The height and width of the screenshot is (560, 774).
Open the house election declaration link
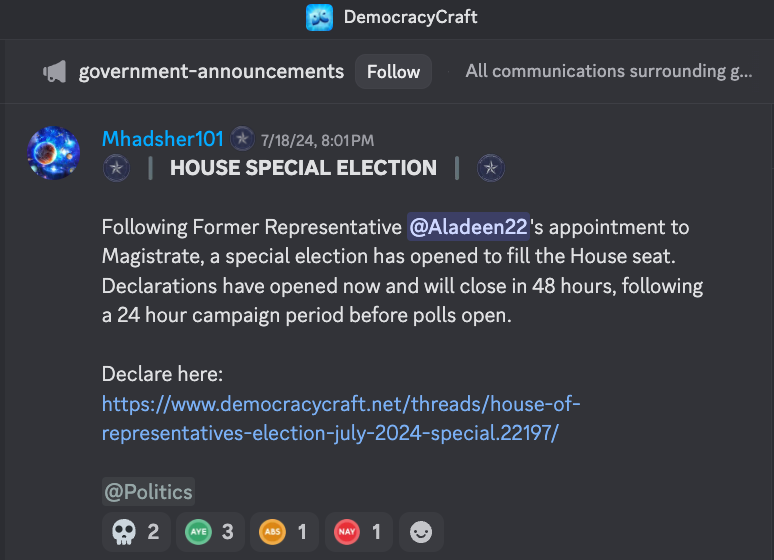[341, 419]
